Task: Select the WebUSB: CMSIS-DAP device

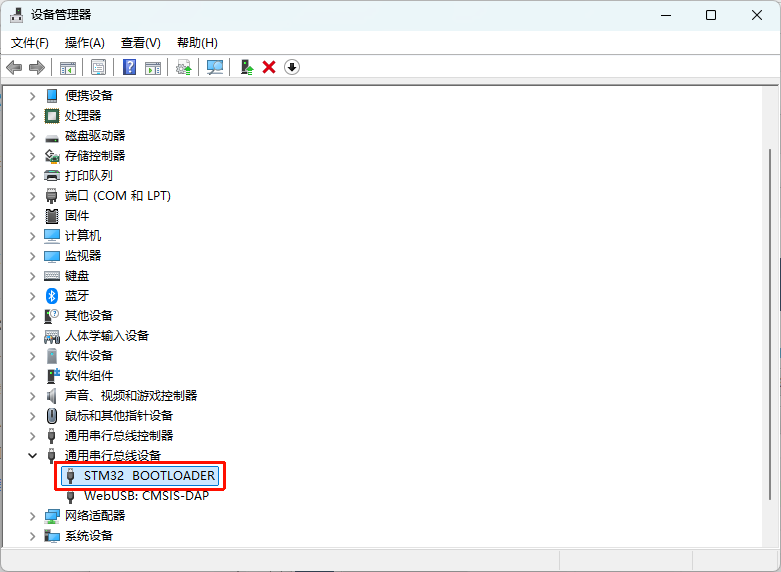Action: tap(146, 496)
